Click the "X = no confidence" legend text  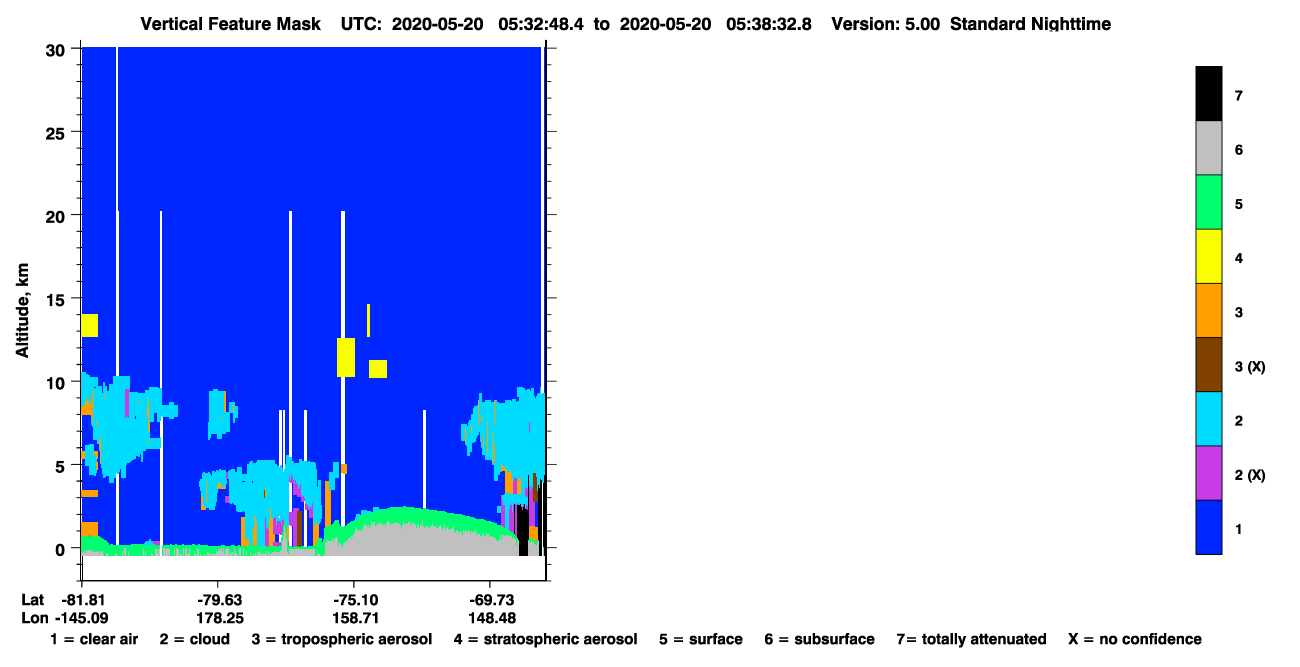coord(1135,639)
